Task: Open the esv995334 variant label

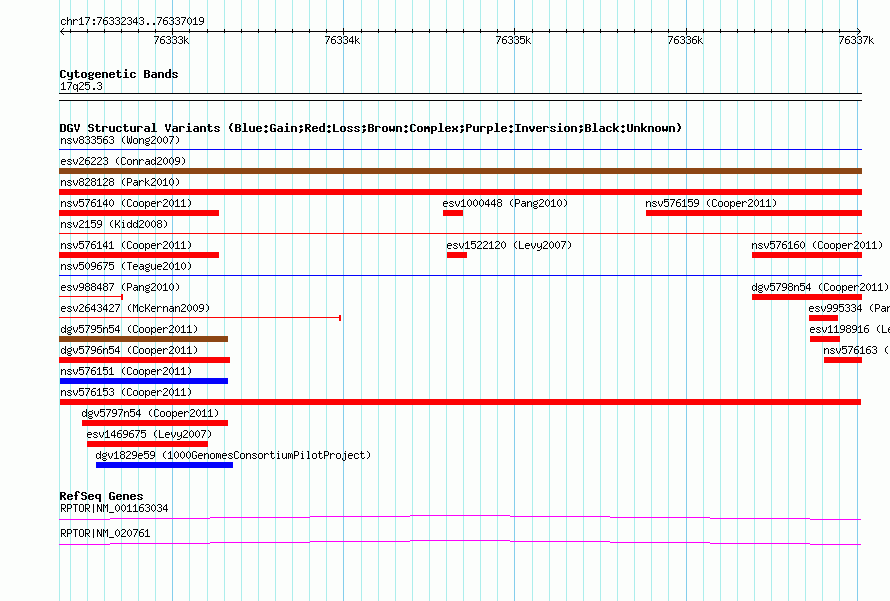Action: pos(849,308)
